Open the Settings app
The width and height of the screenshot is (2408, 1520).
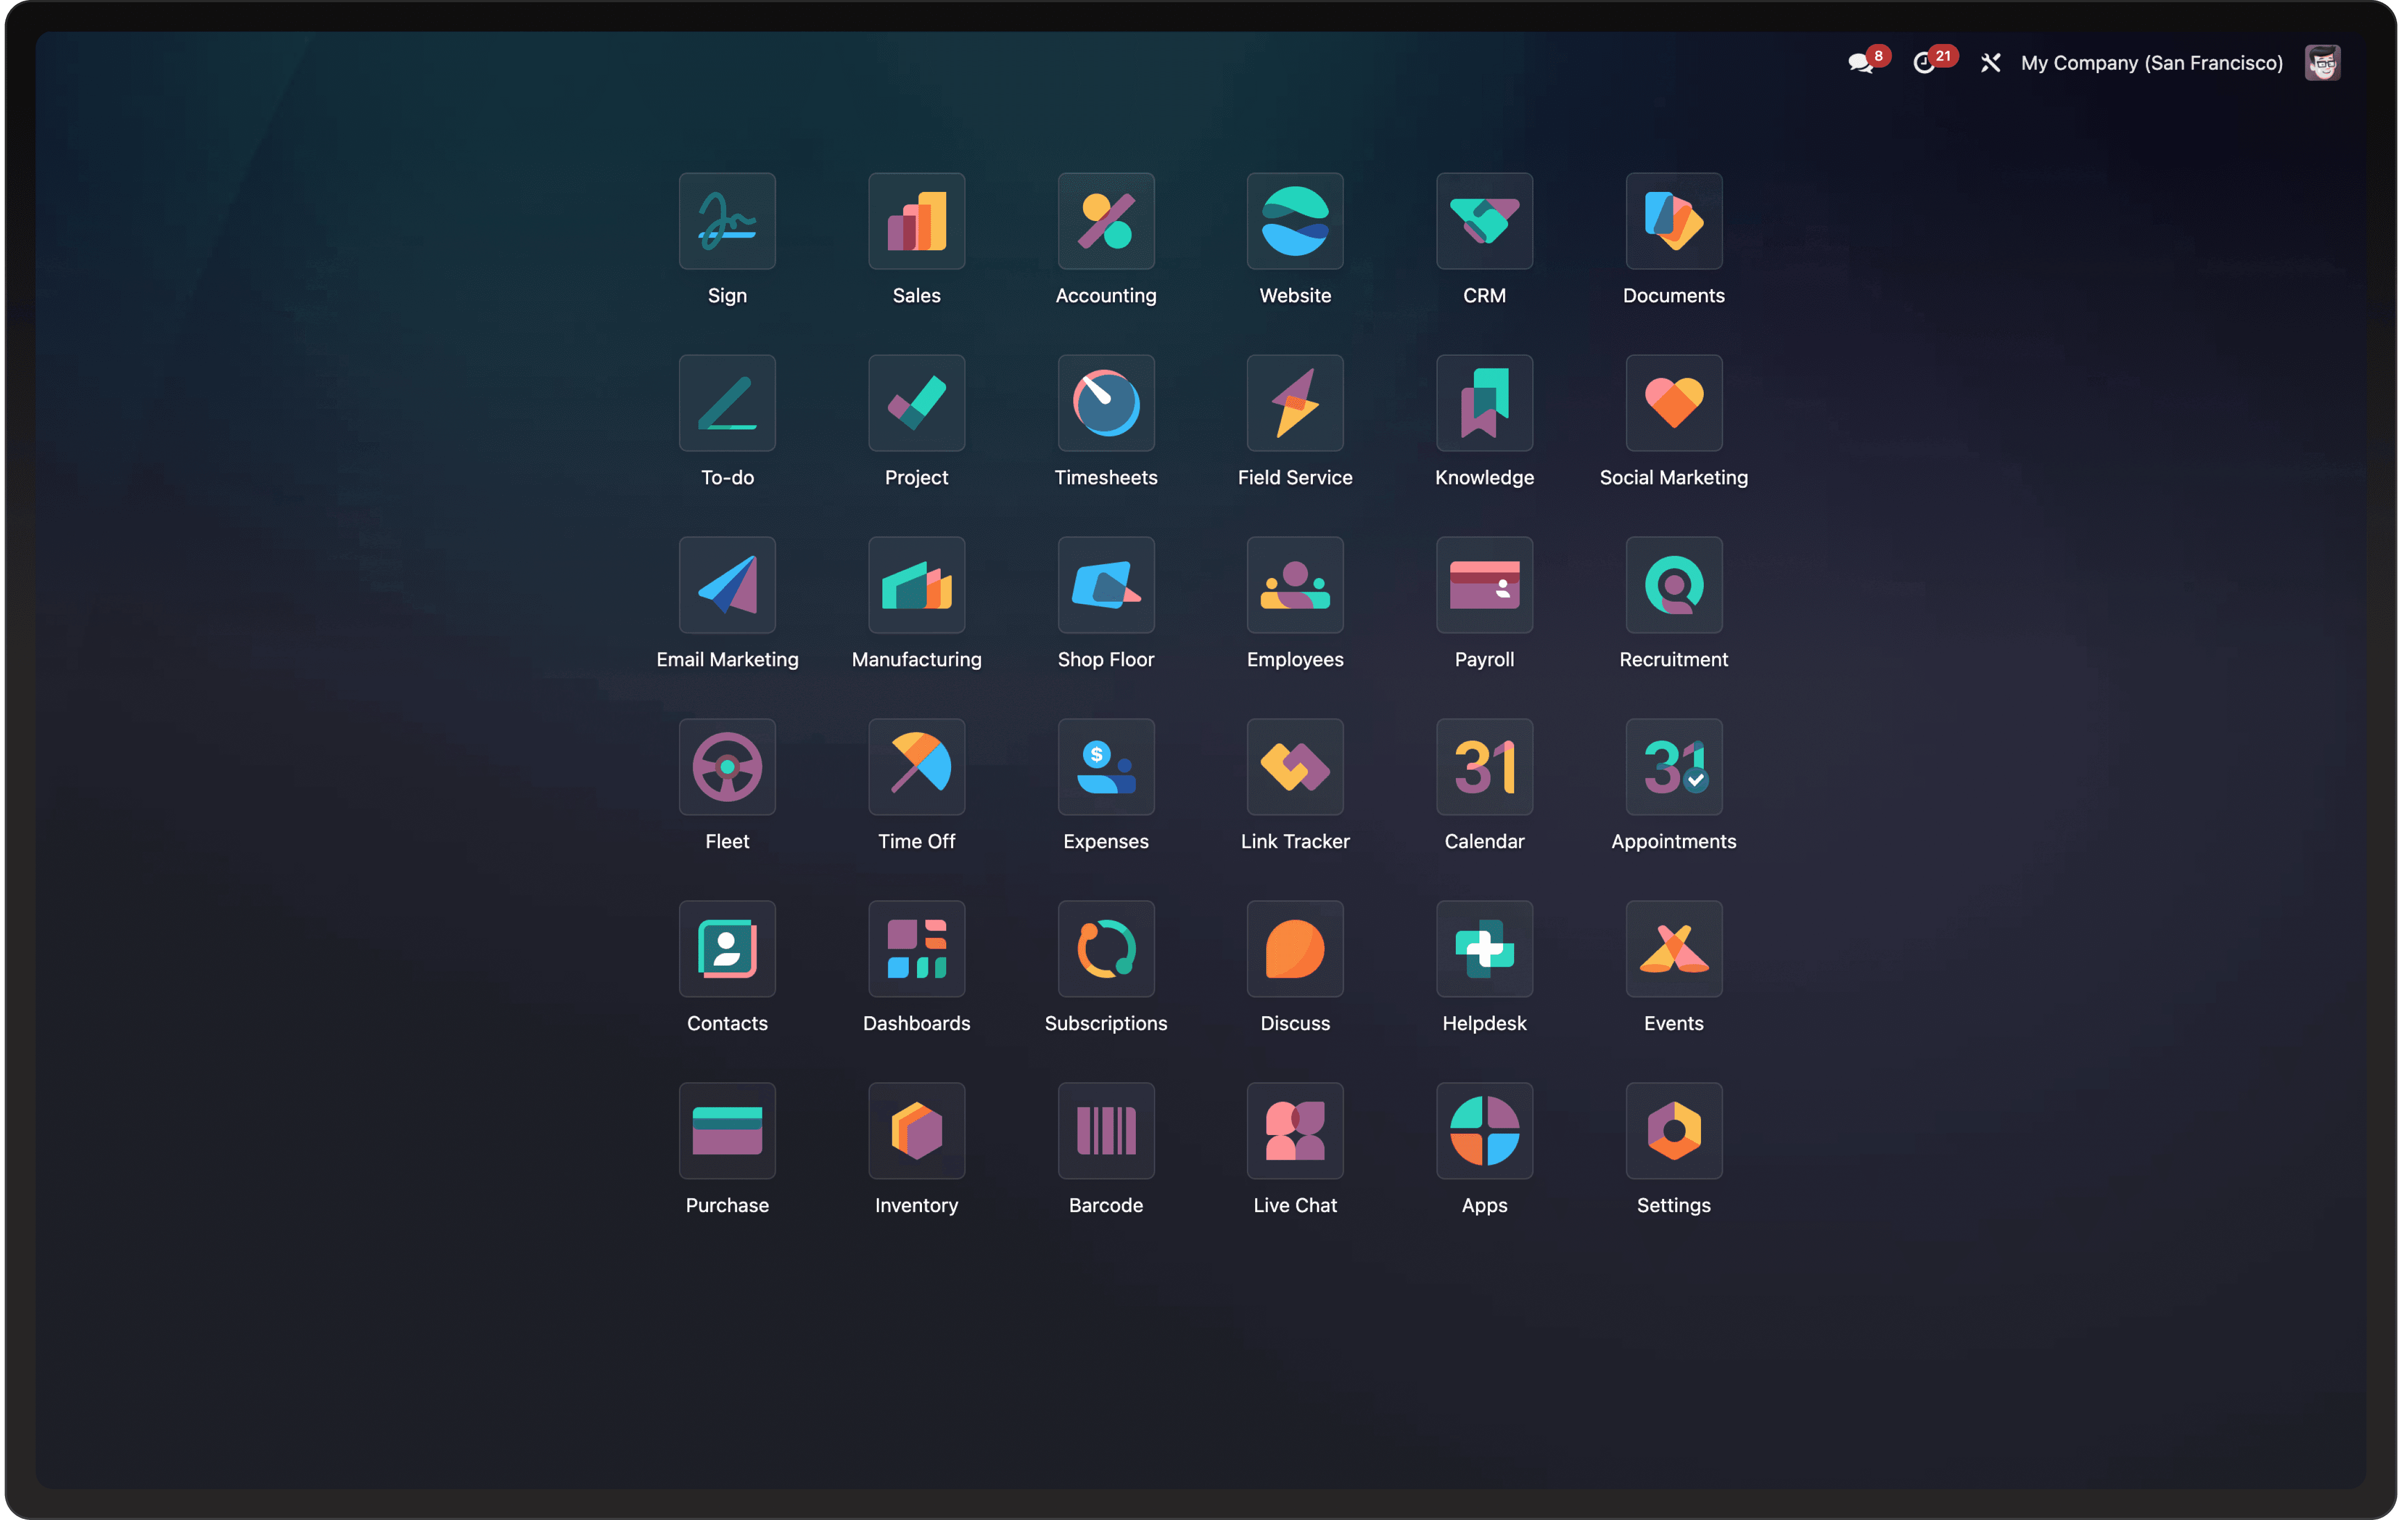tap(1673, 1131)
